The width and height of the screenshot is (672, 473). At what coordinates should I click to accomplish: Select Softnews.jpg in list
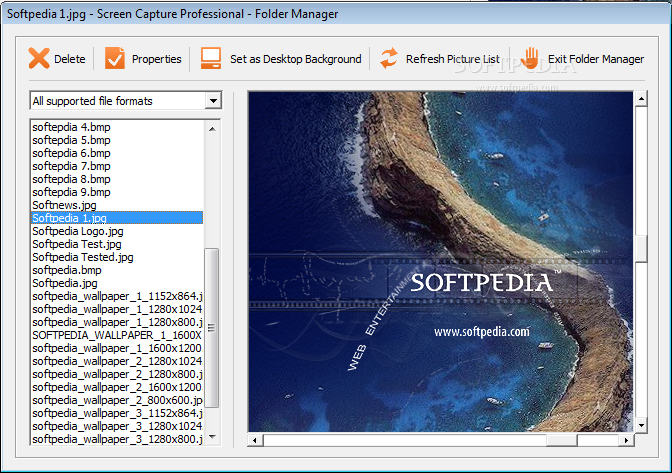[117, 205]
